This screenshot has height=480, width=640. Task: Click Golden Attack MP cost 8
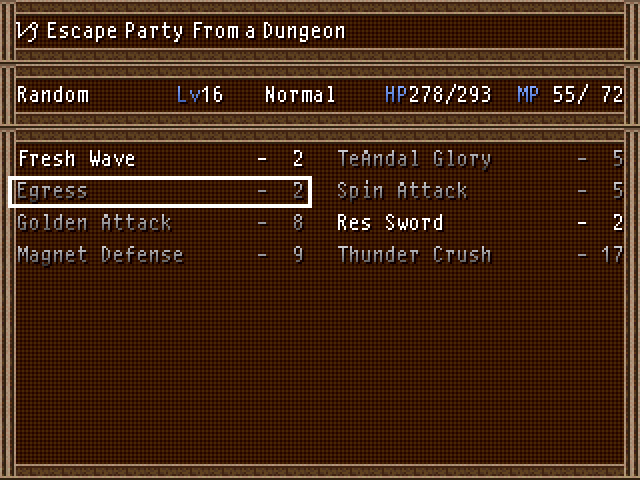(298, 223)
